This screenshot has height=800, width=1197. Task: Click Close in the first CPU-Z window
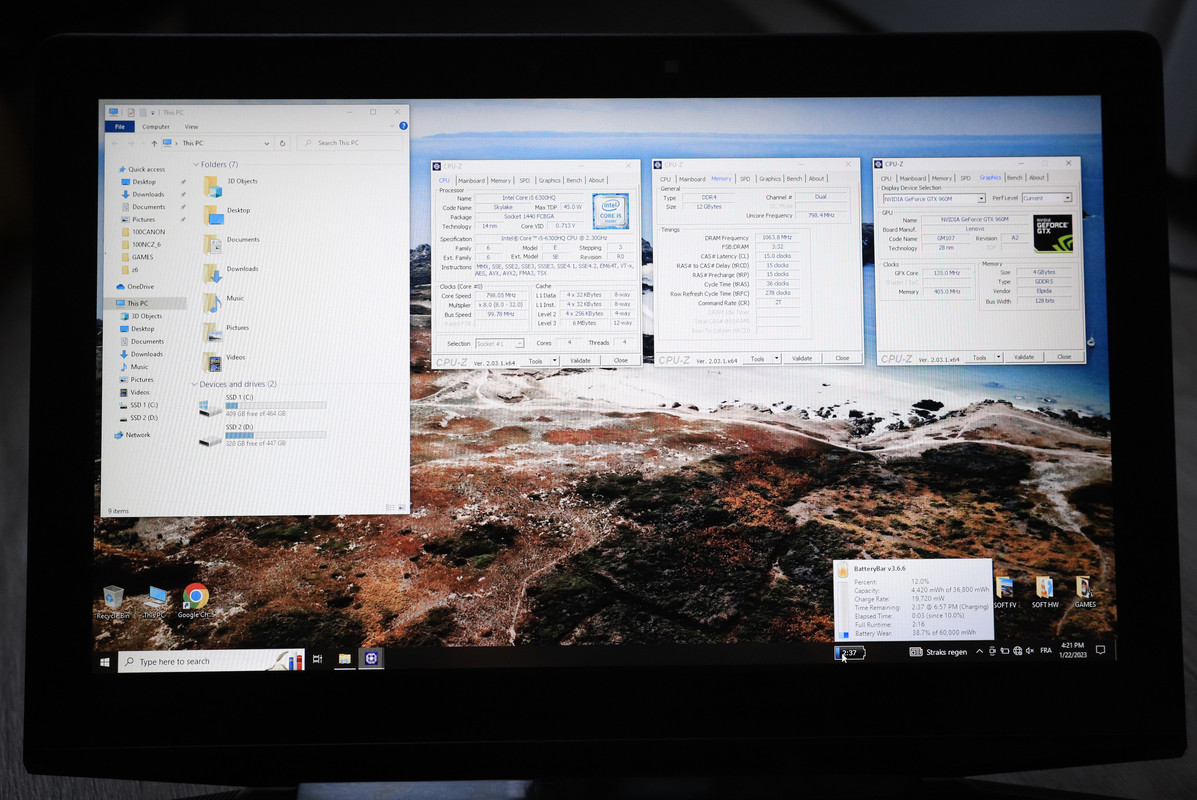tap(621, 360)
